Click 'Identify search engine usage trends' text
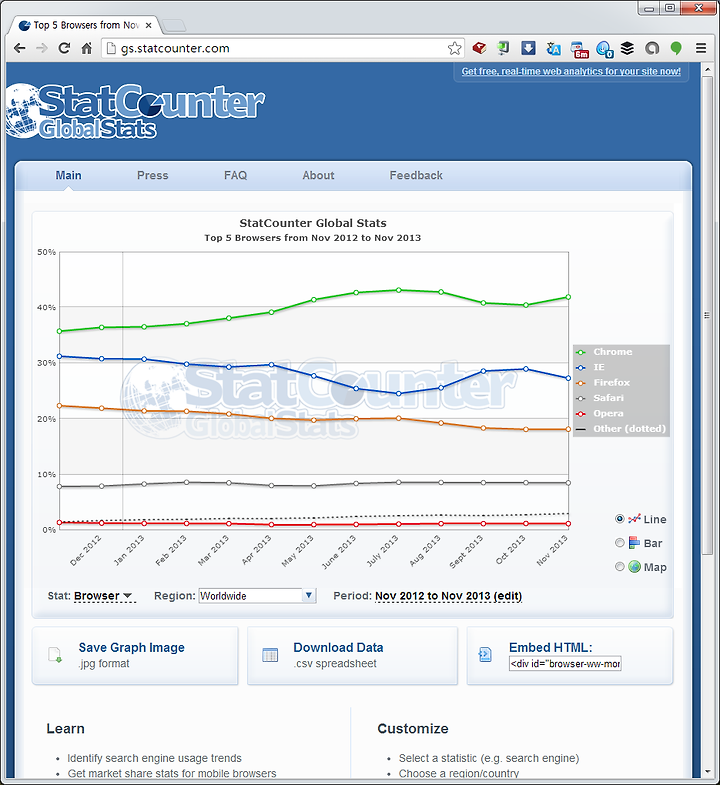This screenshot has height=785, width=720. [x=154, y=758]
